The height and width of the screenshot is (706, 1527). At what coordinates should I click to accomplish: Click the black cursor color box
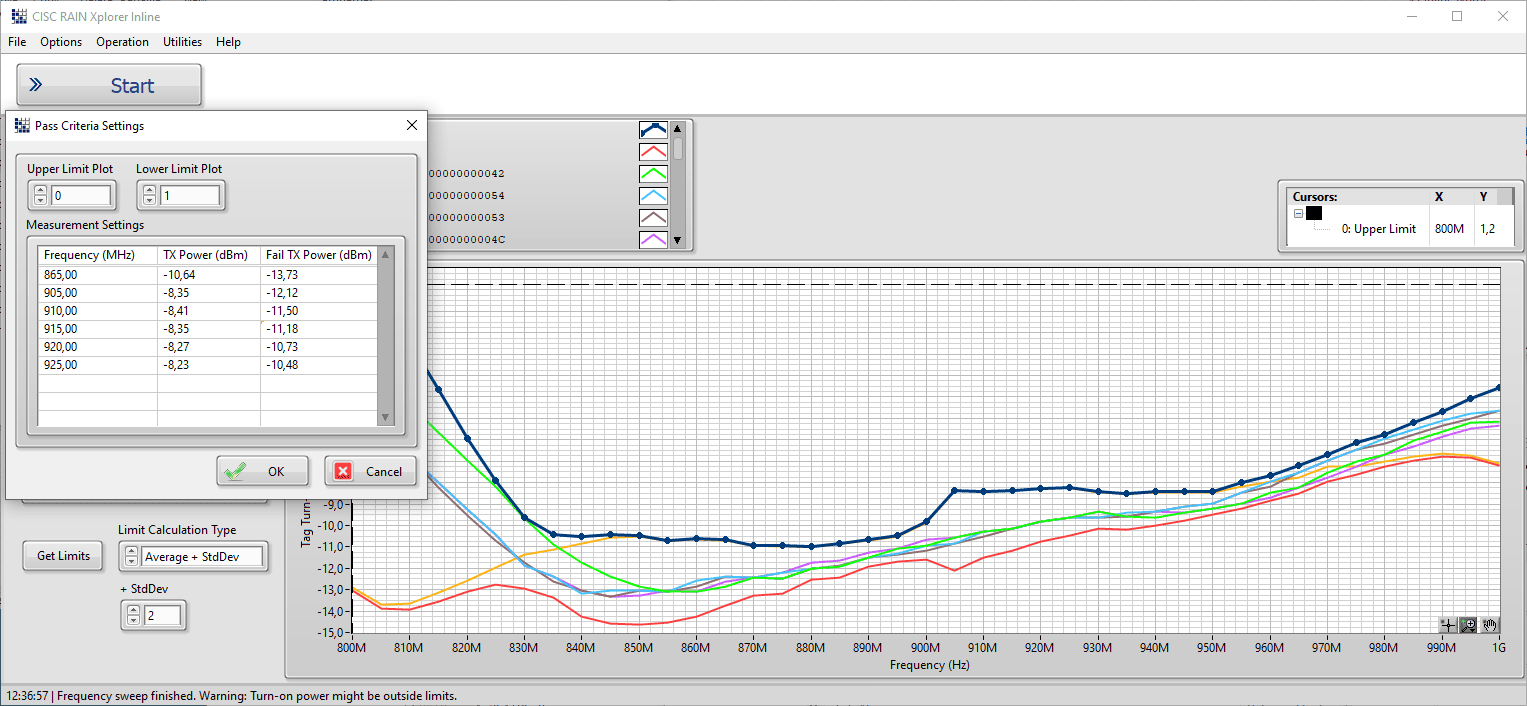1314,213
